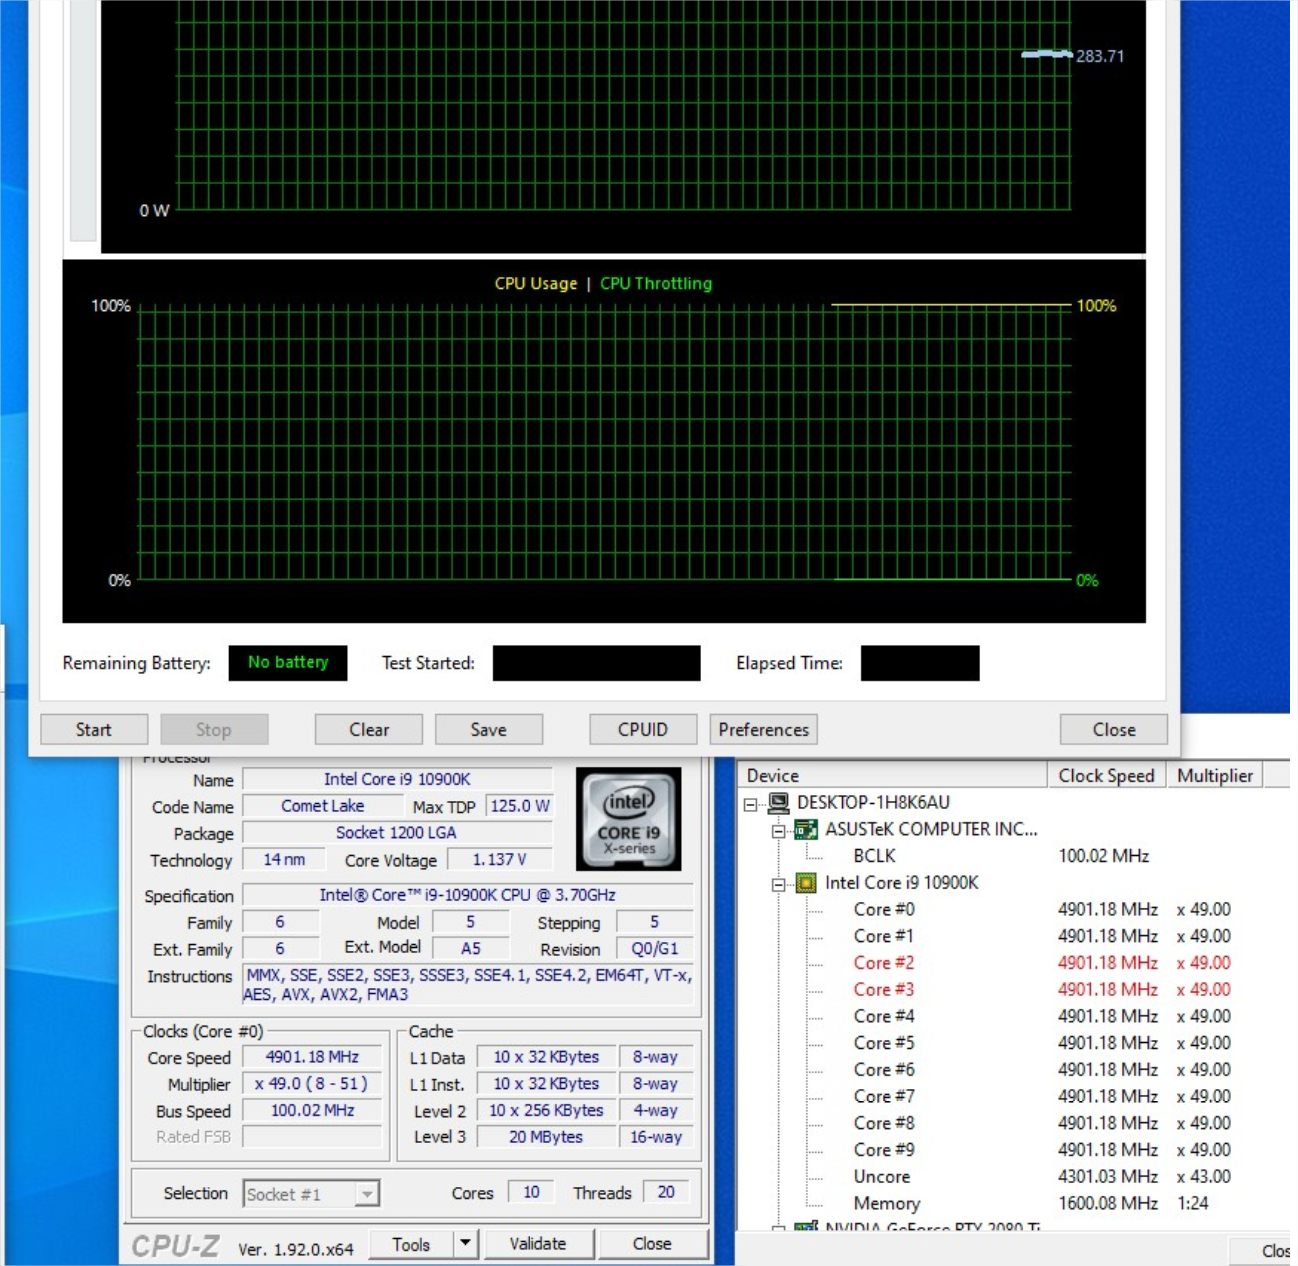The width and height of the screenshot is (1298, 1266).
Task: Click the Core Speed 4901.18 MHz field
Action: point(312,1058)
